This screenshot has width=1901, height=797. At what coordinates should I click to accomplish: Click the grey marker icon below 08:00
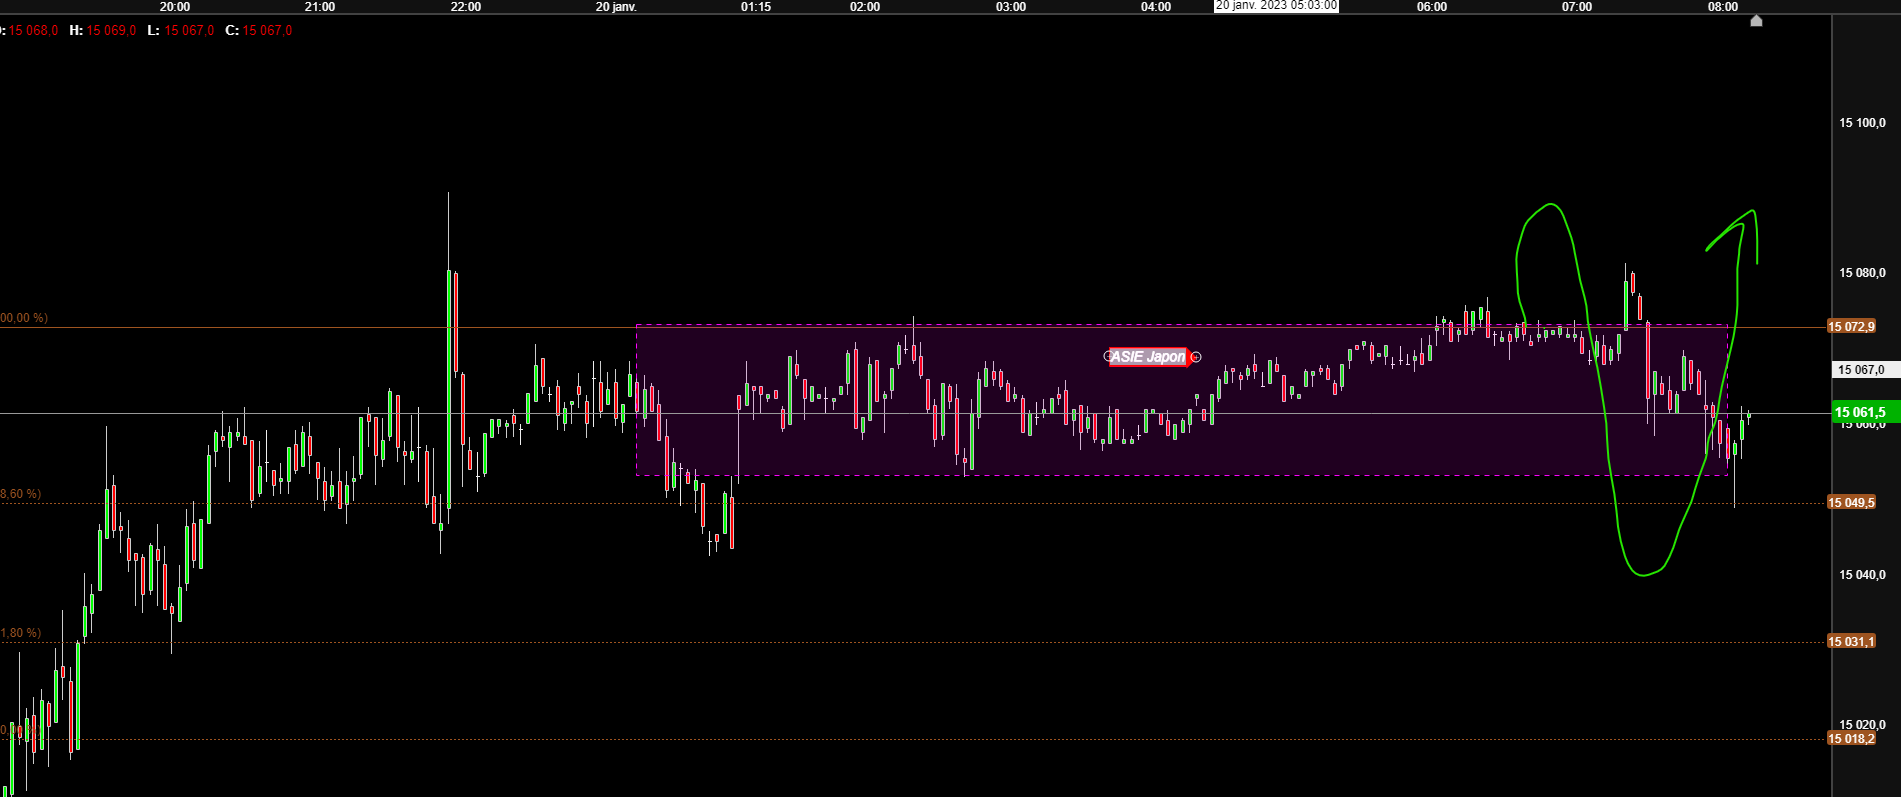tap(1756, 20)
